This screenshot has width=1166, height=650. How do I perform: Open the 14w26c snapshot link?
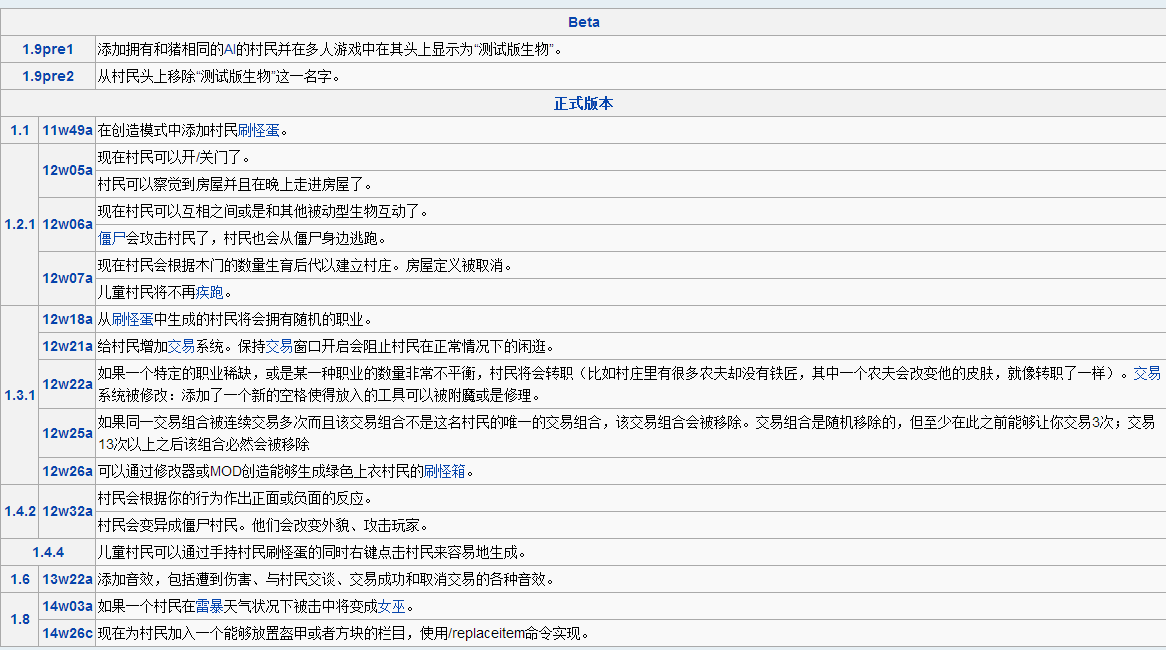tap(67, 633)
